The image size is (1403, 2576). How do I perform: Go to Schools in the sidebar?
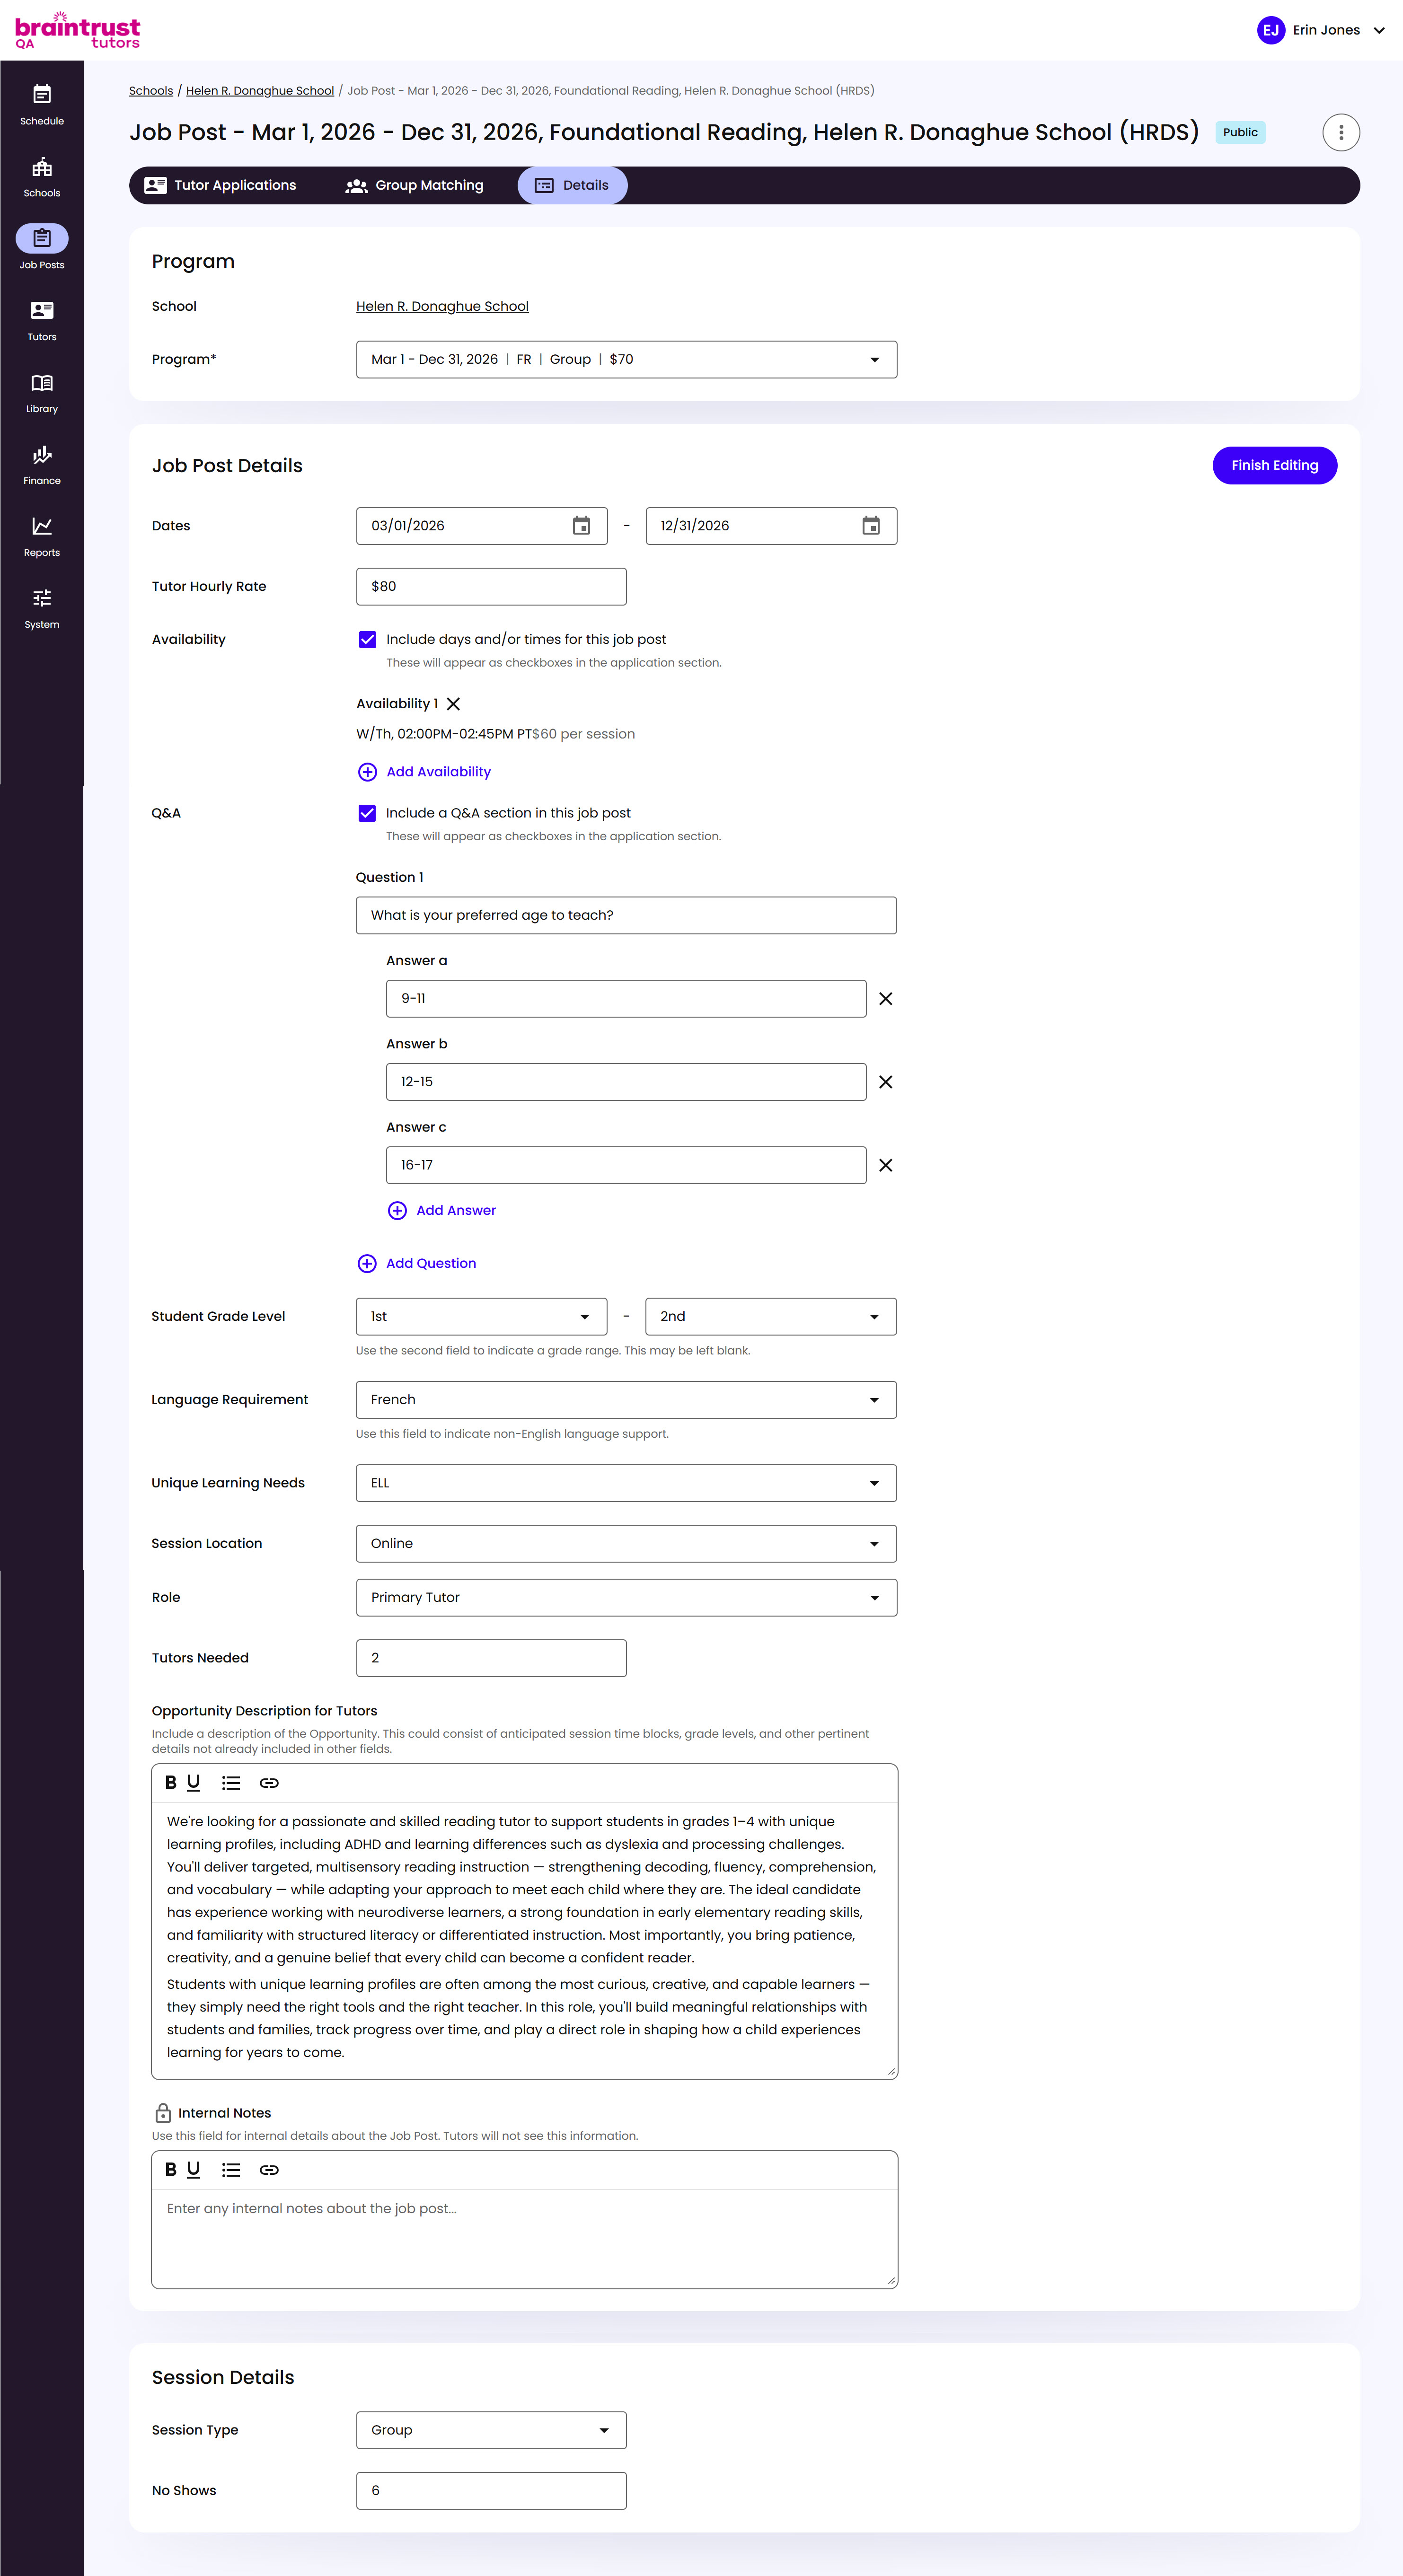42,177
